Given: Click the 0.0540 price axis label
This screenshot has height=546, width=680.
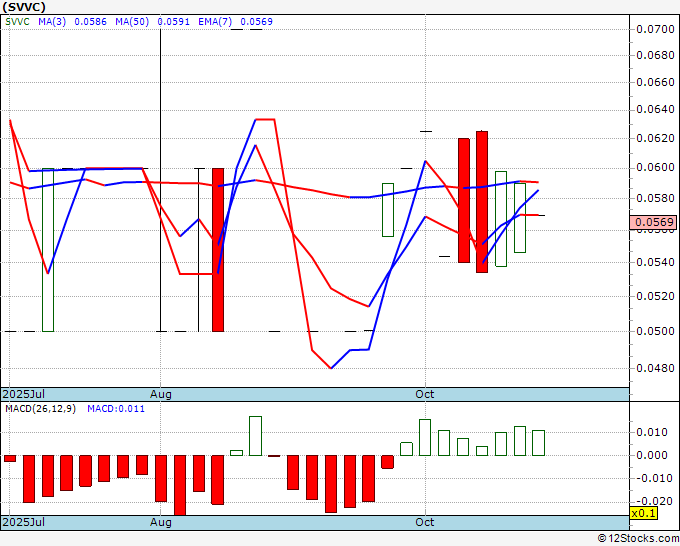Looking at the screenshot, I should [655, 262].
